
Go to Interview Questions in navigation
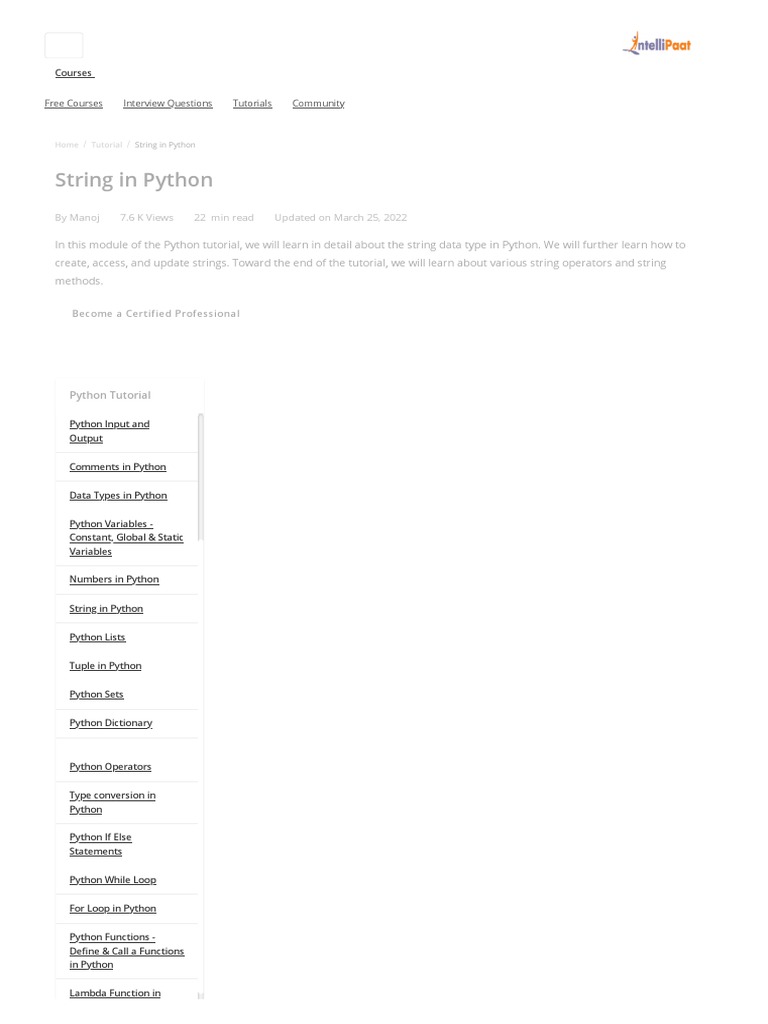pyautogui.click(x=167, y=103)
